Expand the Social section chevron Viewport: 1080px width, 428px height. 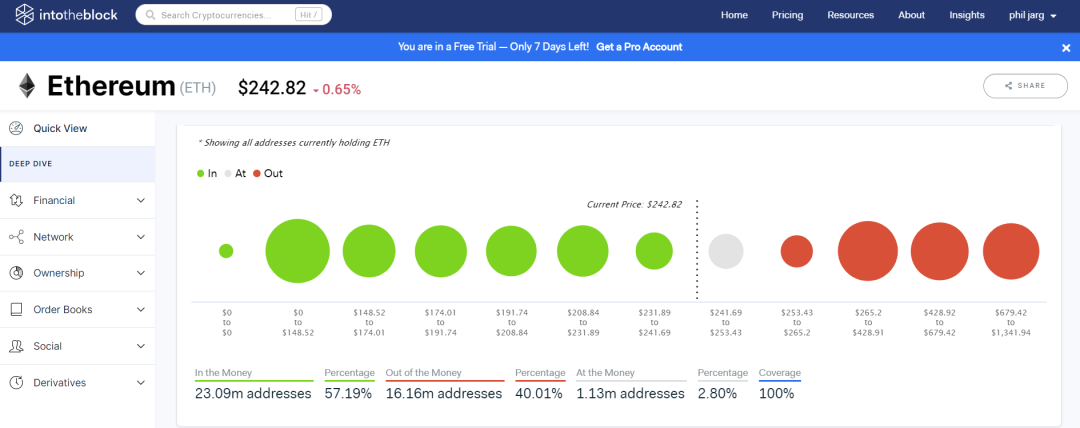click(141, 346)
